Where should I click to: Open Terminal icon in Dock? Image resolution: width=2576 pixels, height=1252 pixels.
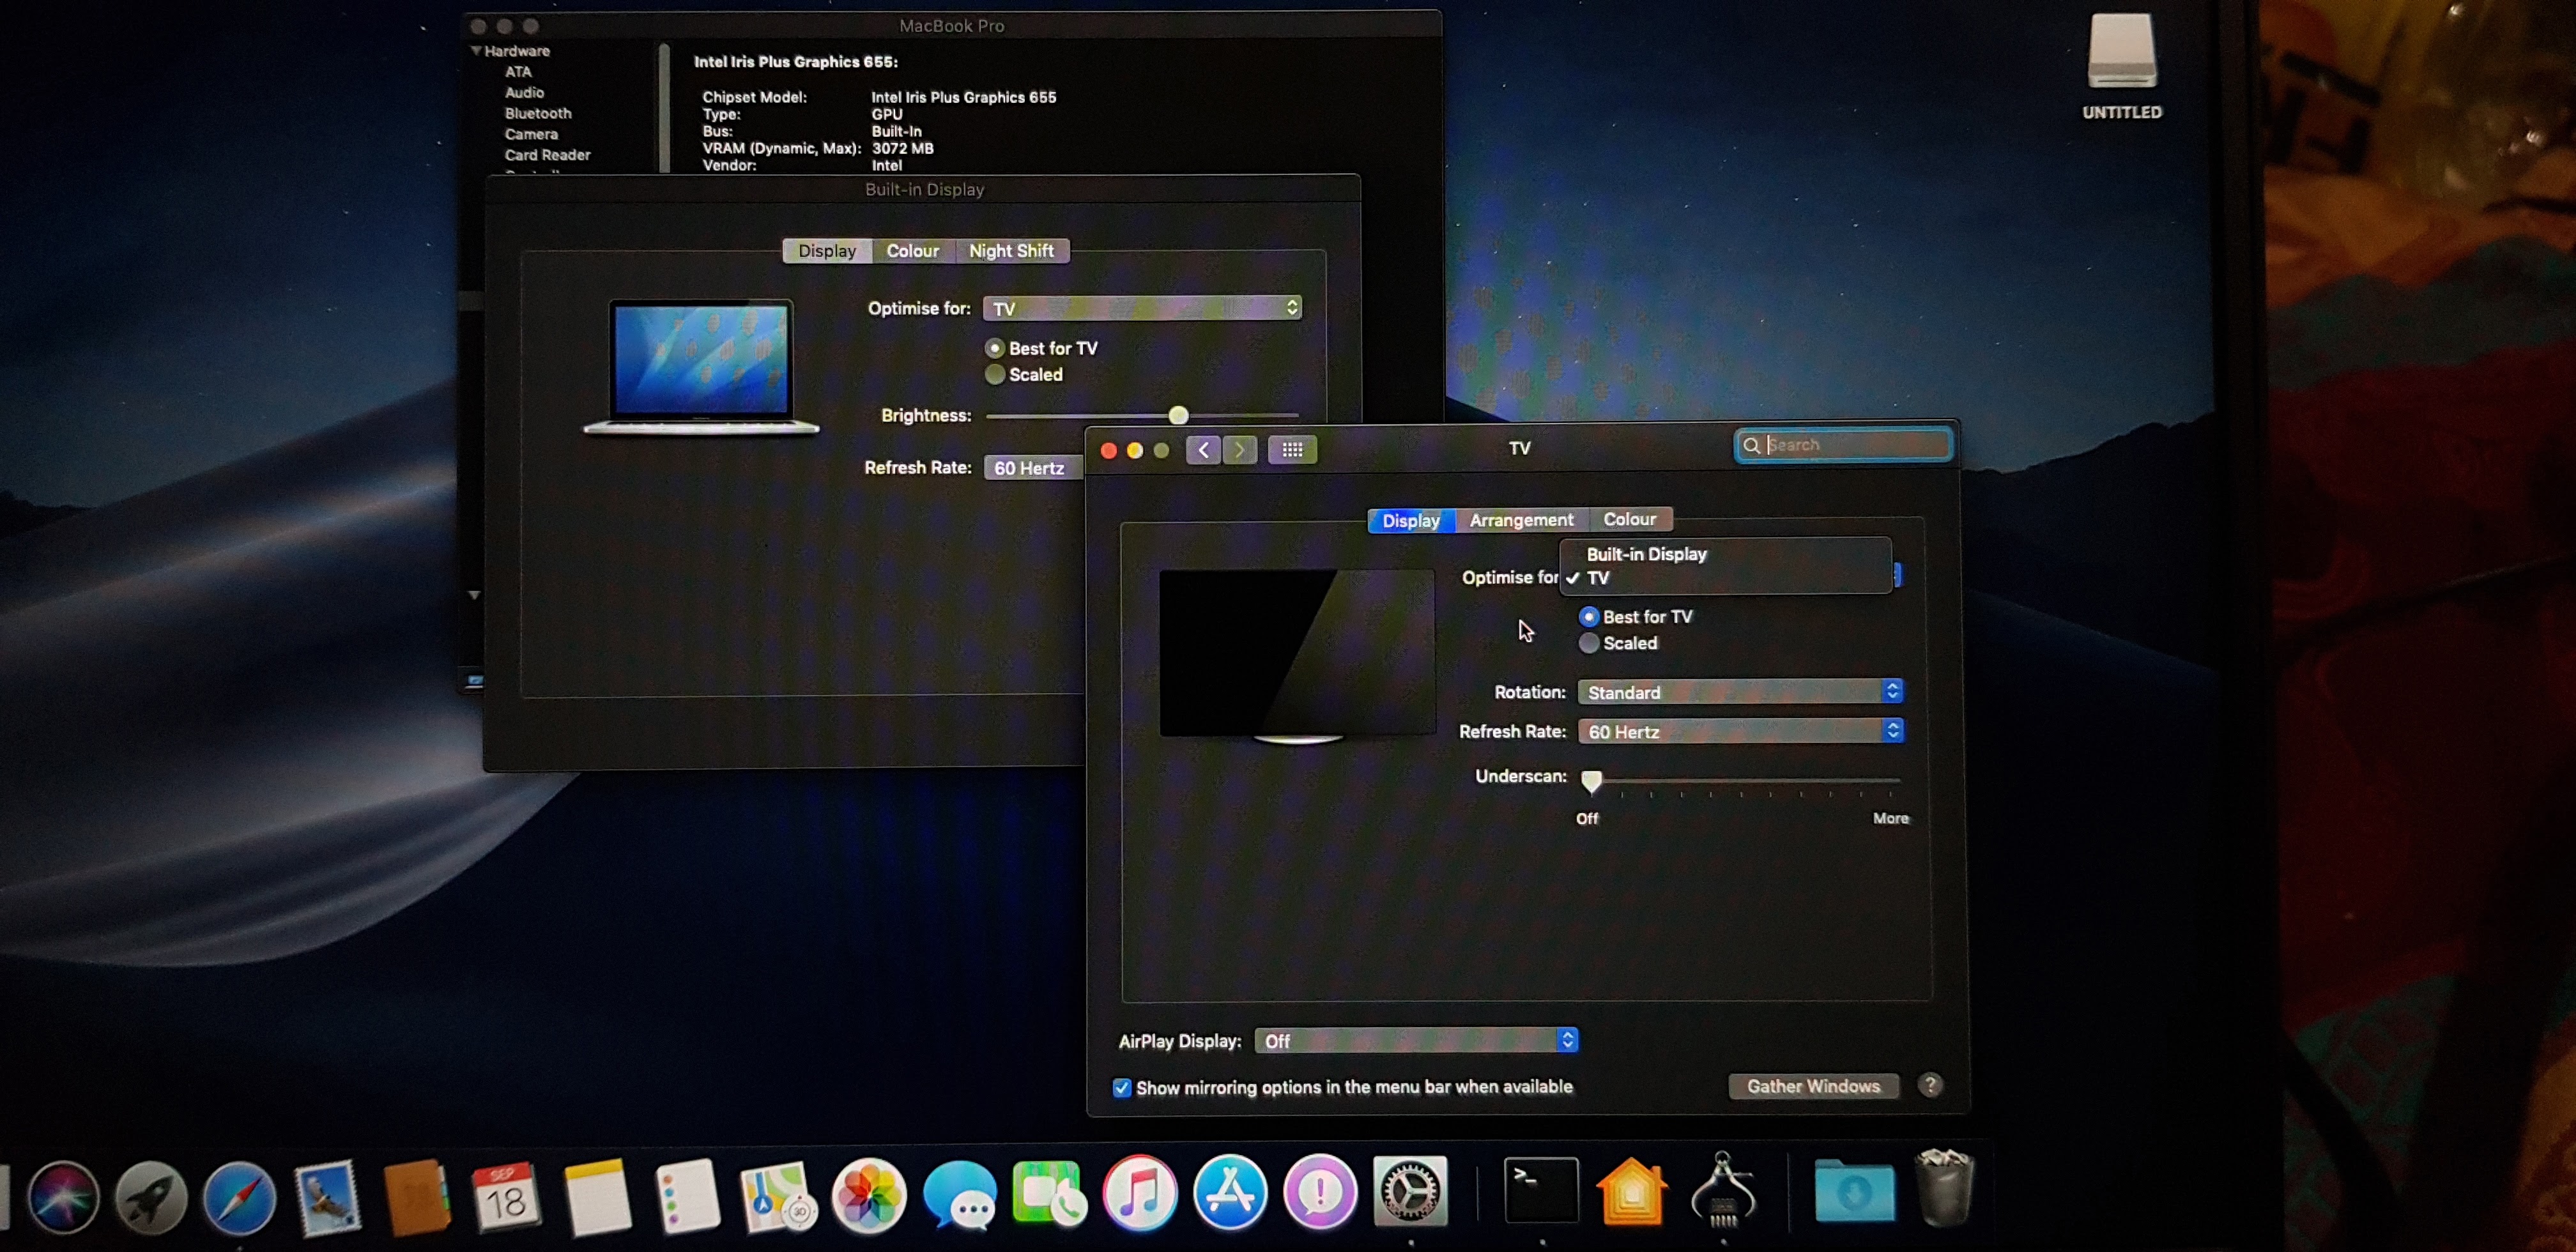tap(1542, 1190)
